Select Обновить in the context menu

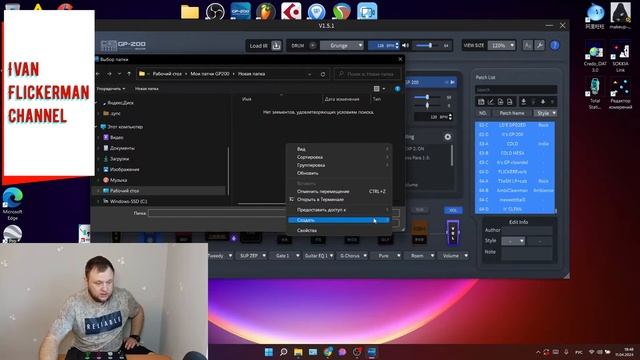coord(339,173)
